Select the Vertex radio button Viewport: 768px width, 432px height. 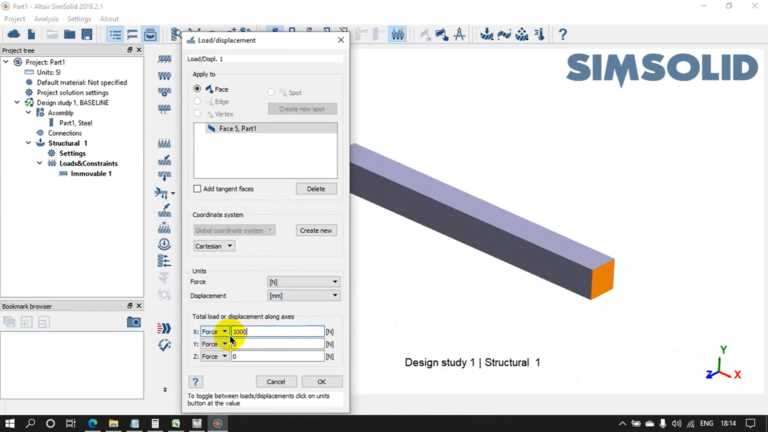[x=197, y=114]
